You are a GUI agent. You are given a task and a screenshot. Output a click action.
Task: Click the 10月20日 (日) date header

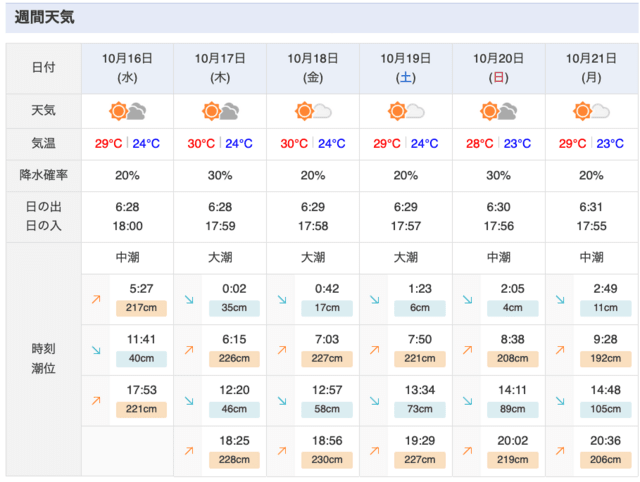[x=498, y=68]
